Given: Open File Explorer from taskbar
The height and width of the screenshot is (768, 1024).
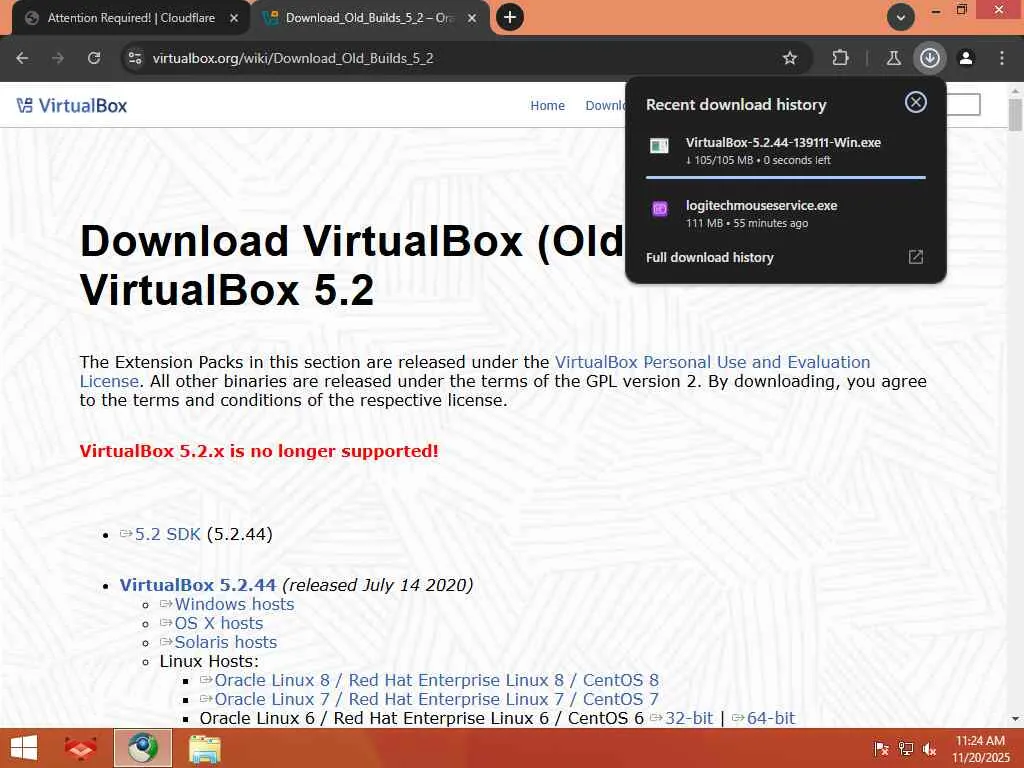Looking at the screenshot, I should (x=205, y=748).
